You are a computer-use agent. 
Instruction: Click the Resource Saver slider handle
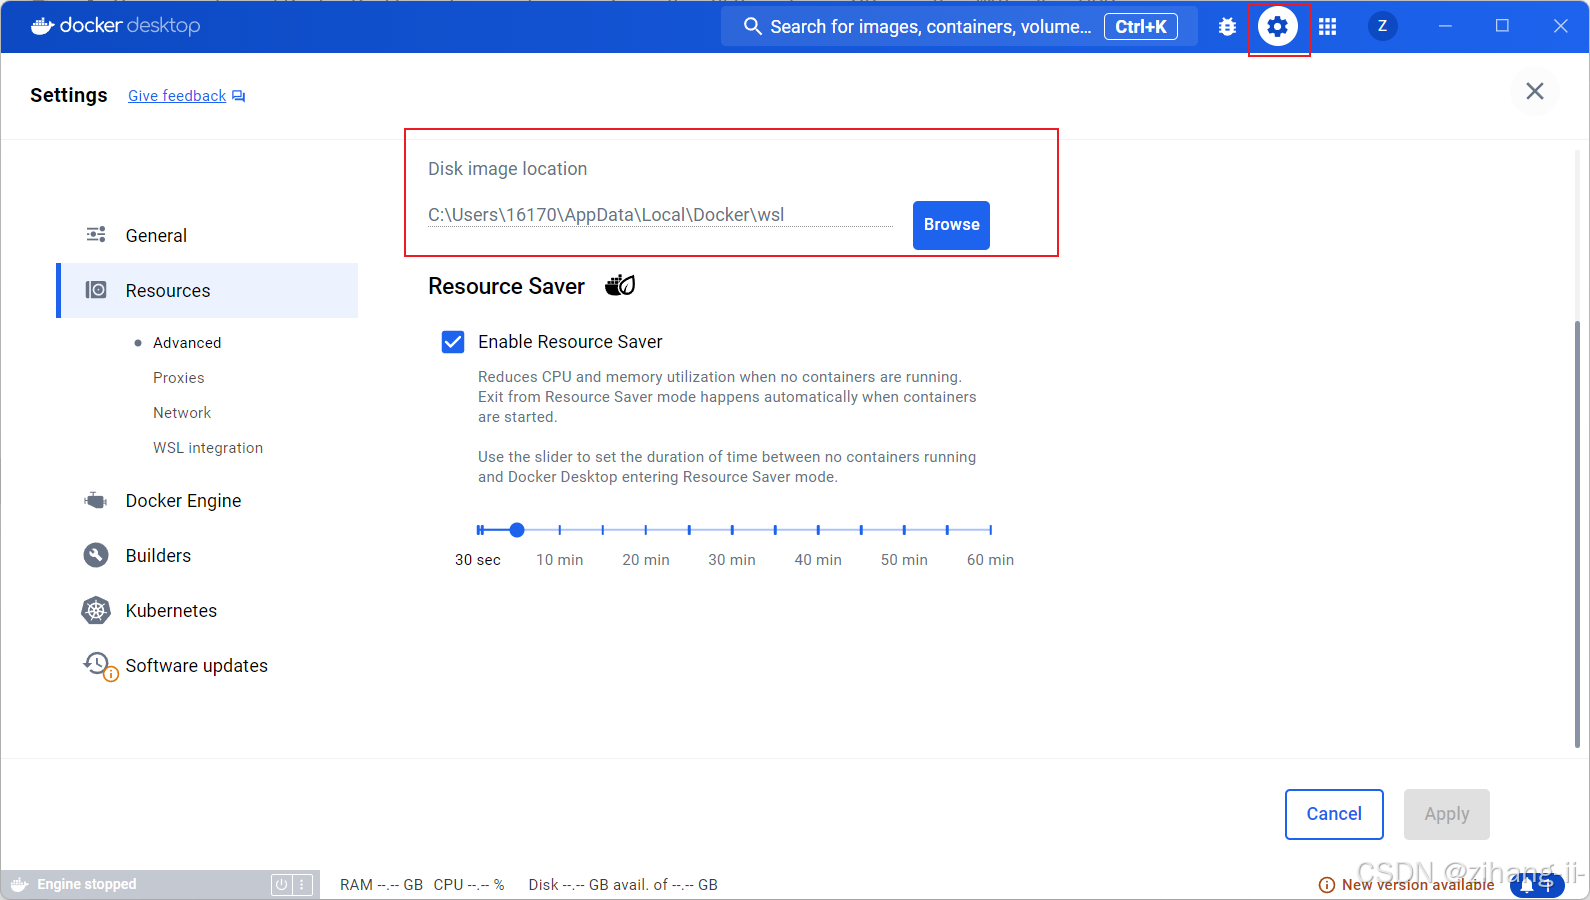click(517, 530)
